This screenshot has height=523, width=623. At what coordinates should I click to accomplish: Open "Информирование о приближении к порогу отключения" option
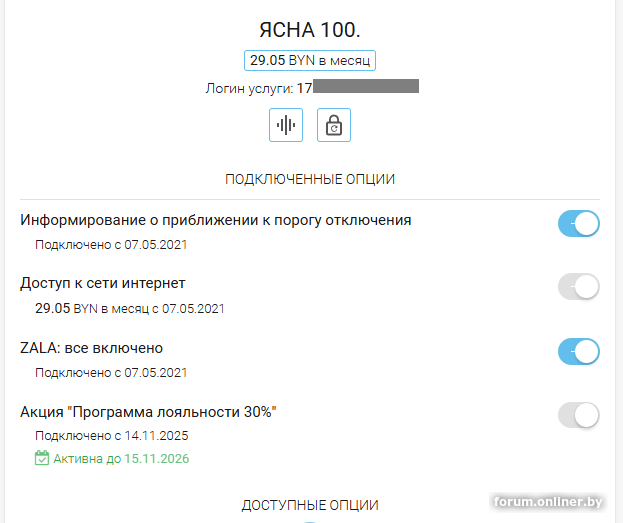tap(216, 220)
